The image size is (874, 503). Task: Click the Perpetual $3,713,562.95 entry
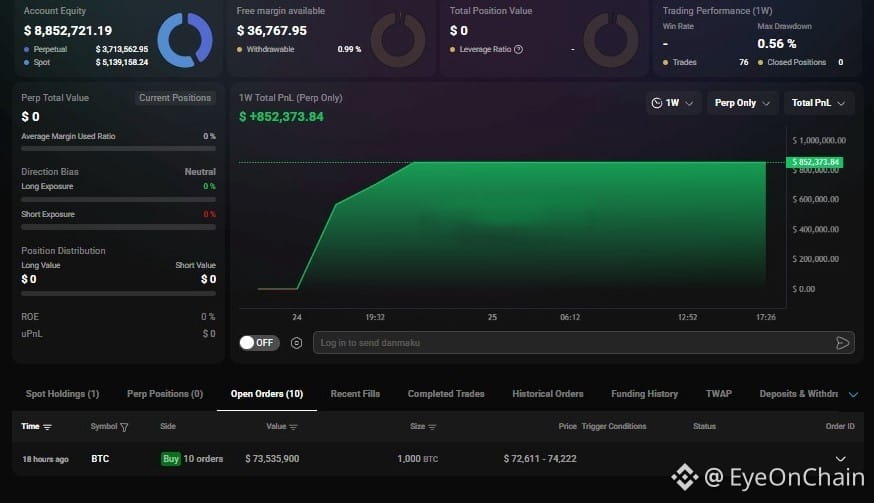pyautogui.click(x=86, y=50)
